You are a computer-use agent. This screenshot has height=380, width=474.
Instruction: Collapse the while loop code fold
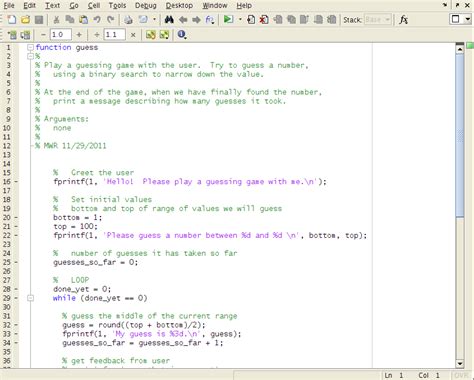click(30, 298)
